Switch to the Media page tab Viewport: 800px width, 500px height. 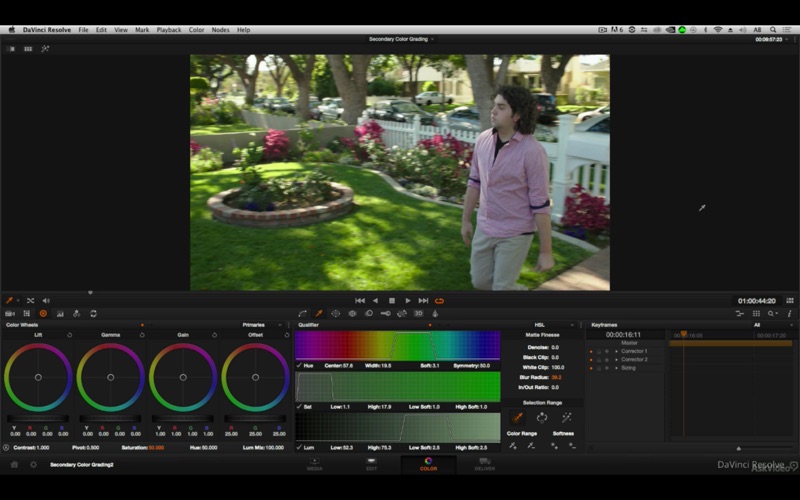tap(315, 464)
